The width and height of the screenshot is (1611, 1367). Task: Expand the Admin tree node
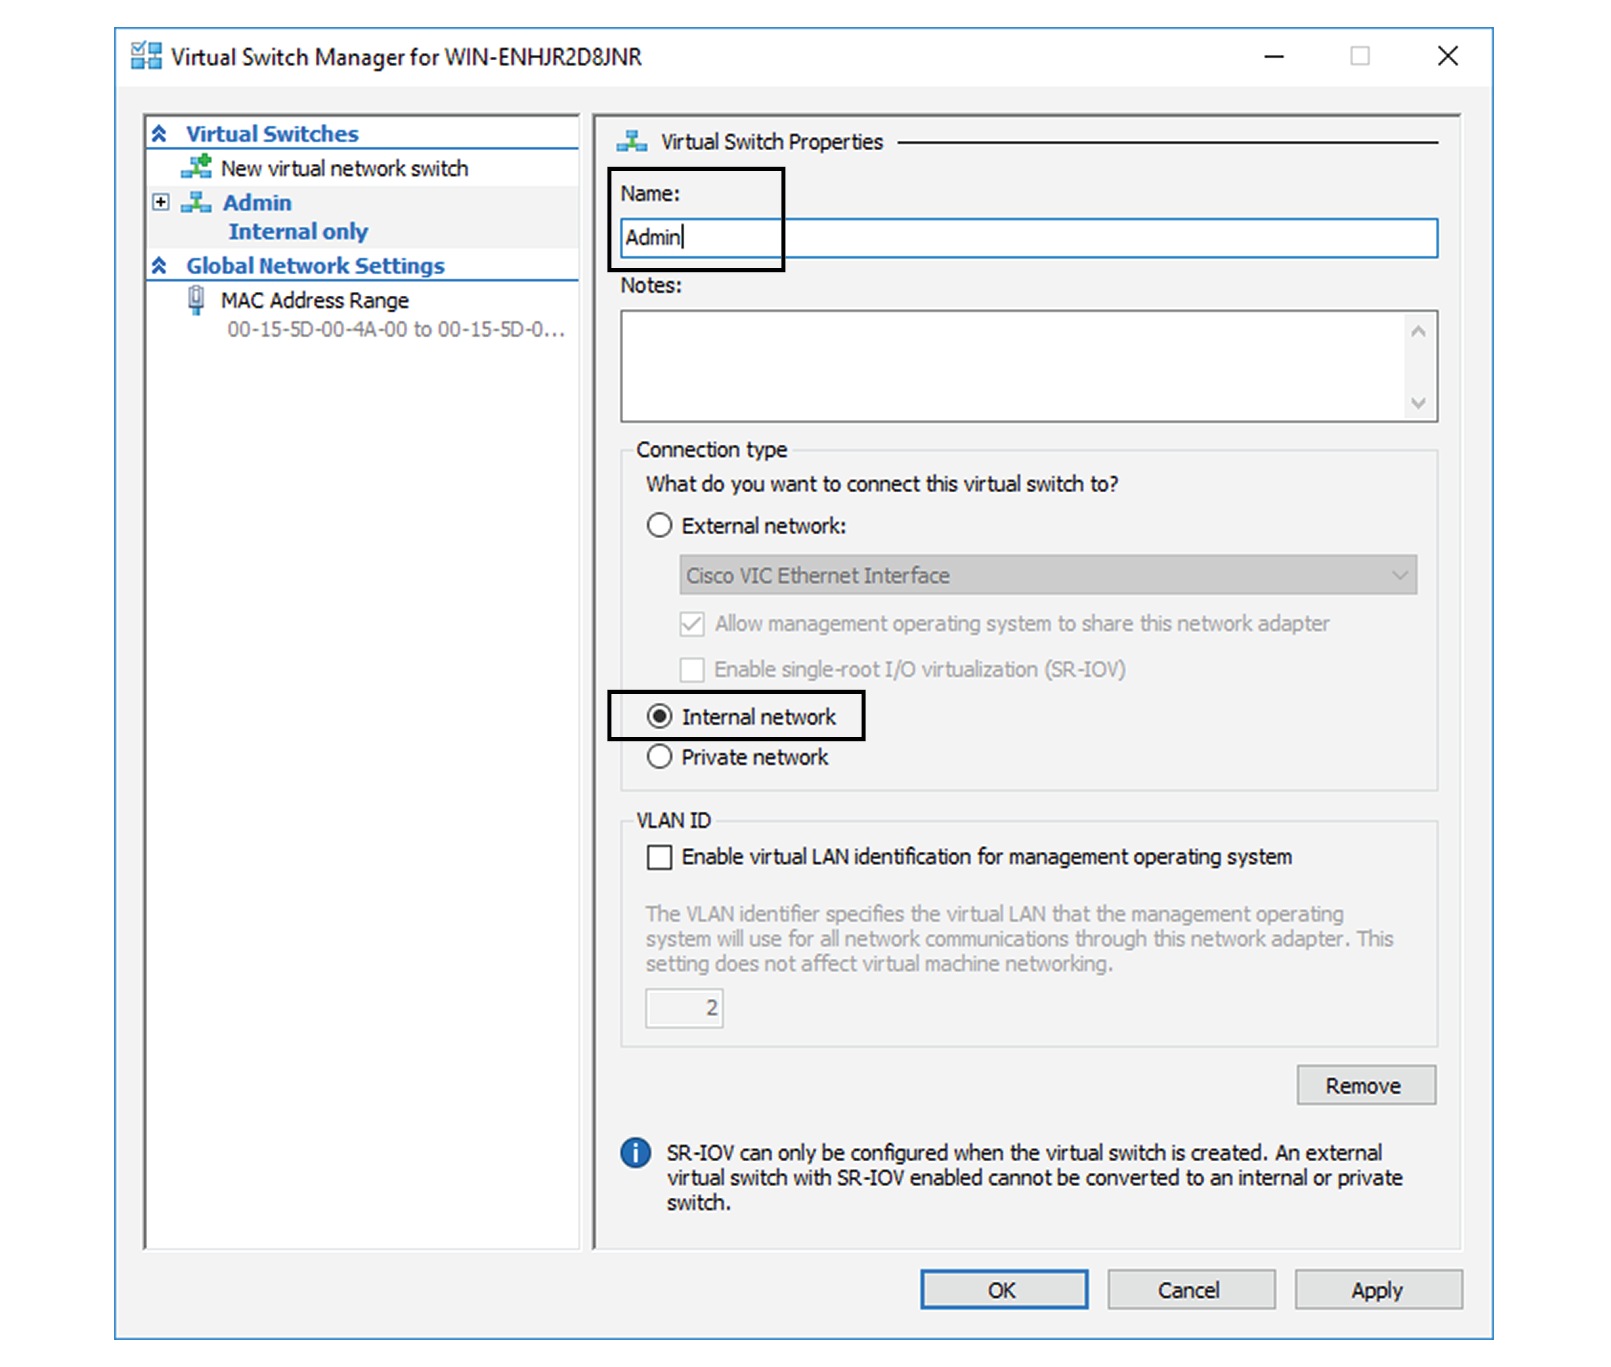tap(160, 202)
